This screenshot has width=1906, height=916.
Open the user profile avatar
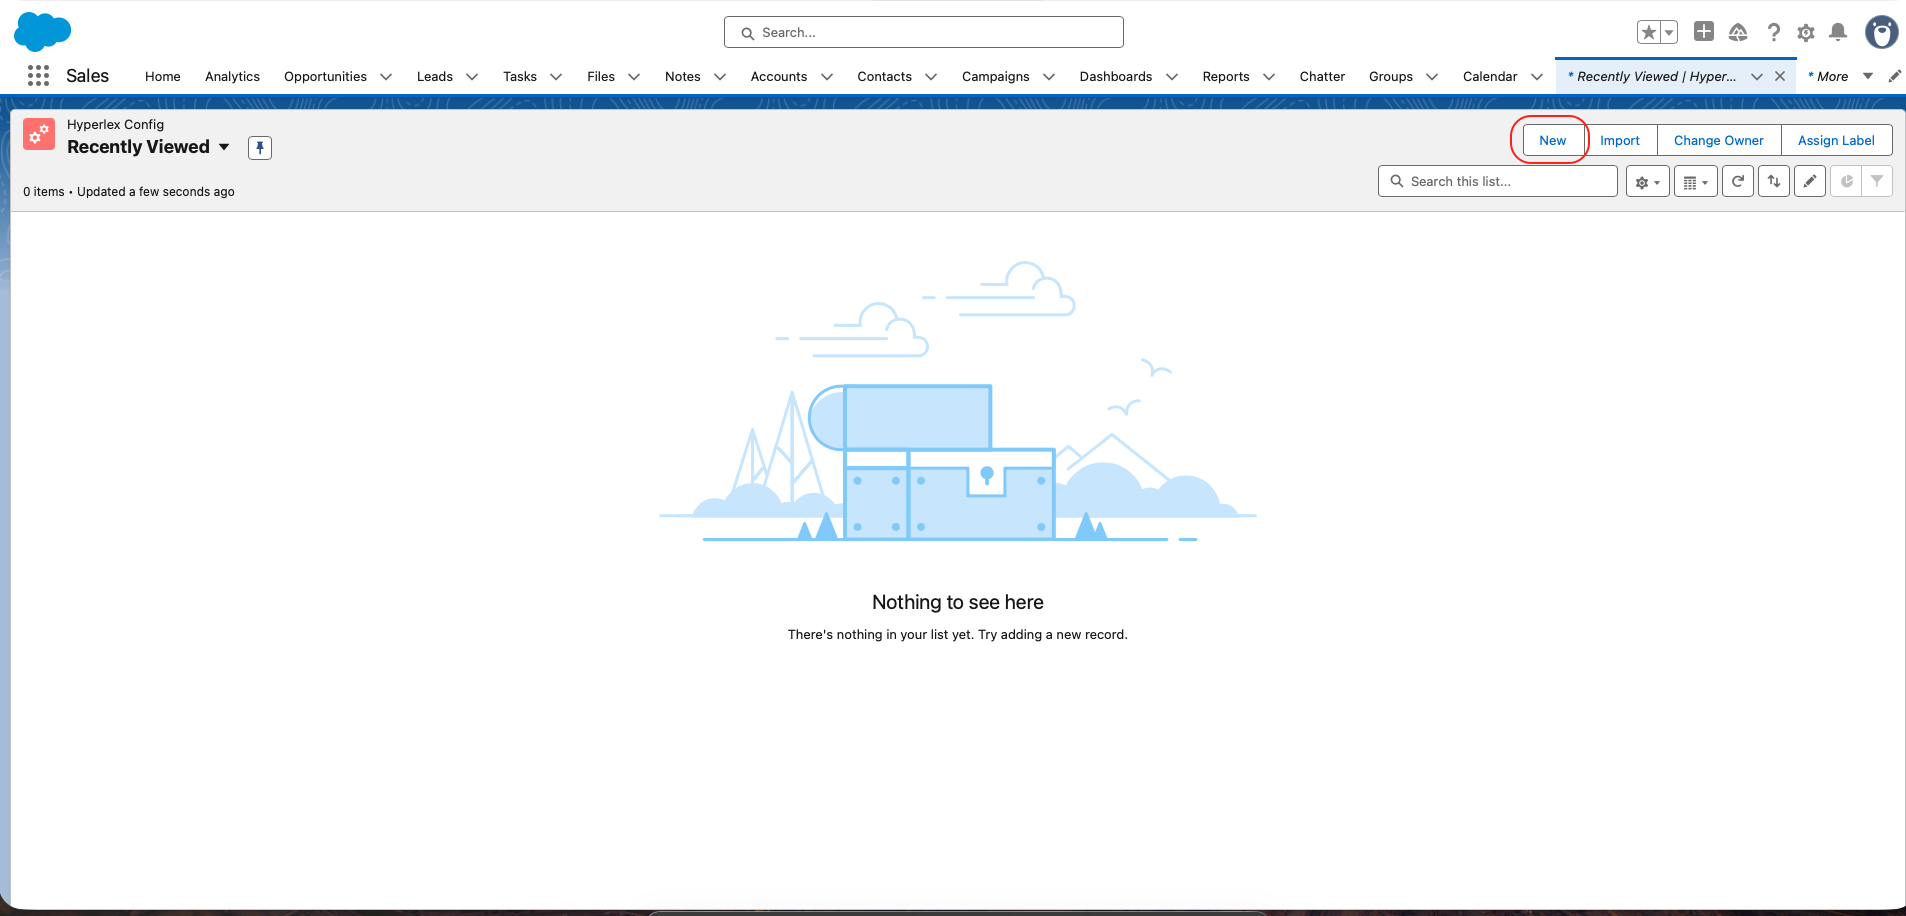point(1881,32)
